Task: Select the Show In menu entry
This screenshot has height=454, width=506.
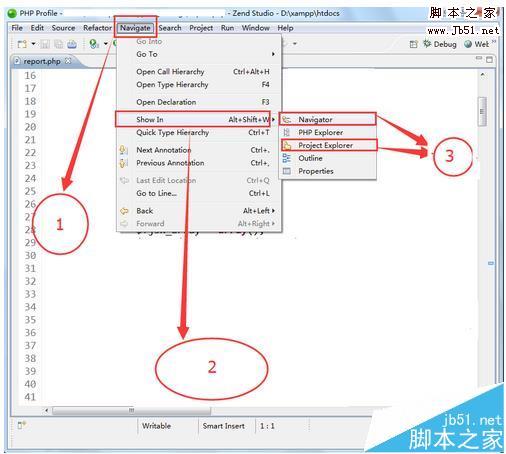Action: 199,119
